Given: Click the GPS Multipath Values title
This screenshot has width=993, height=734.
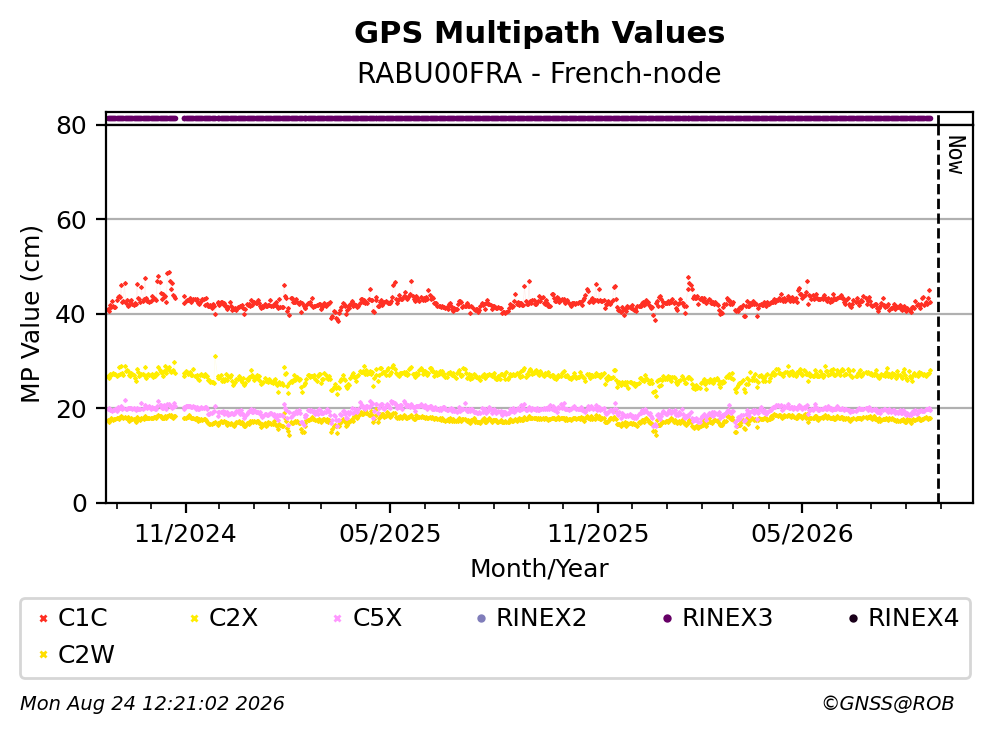Looking at the screenshot, I should pyautogui.click(x=539, y=32).
